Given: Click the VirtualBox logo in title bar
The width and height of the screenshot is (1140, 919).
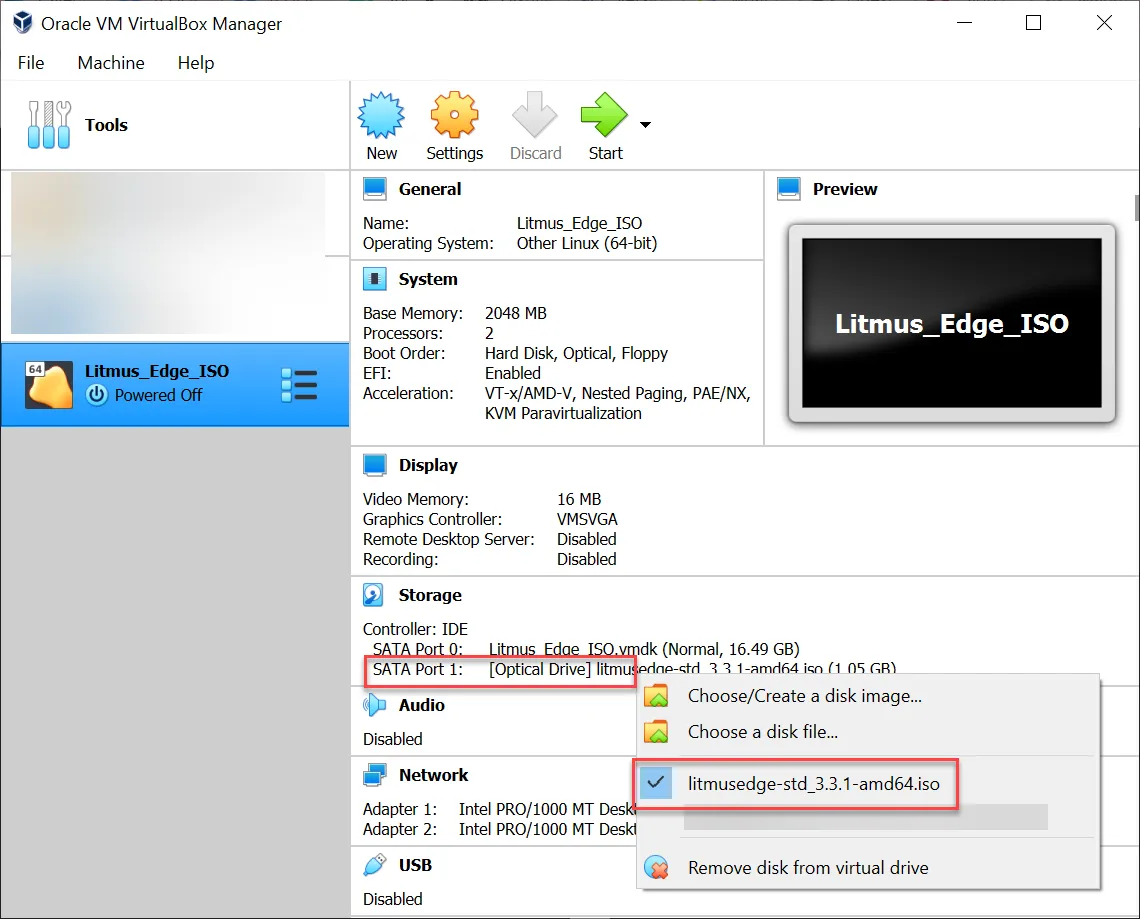Looking at the screenshot, I should point(23,23).
